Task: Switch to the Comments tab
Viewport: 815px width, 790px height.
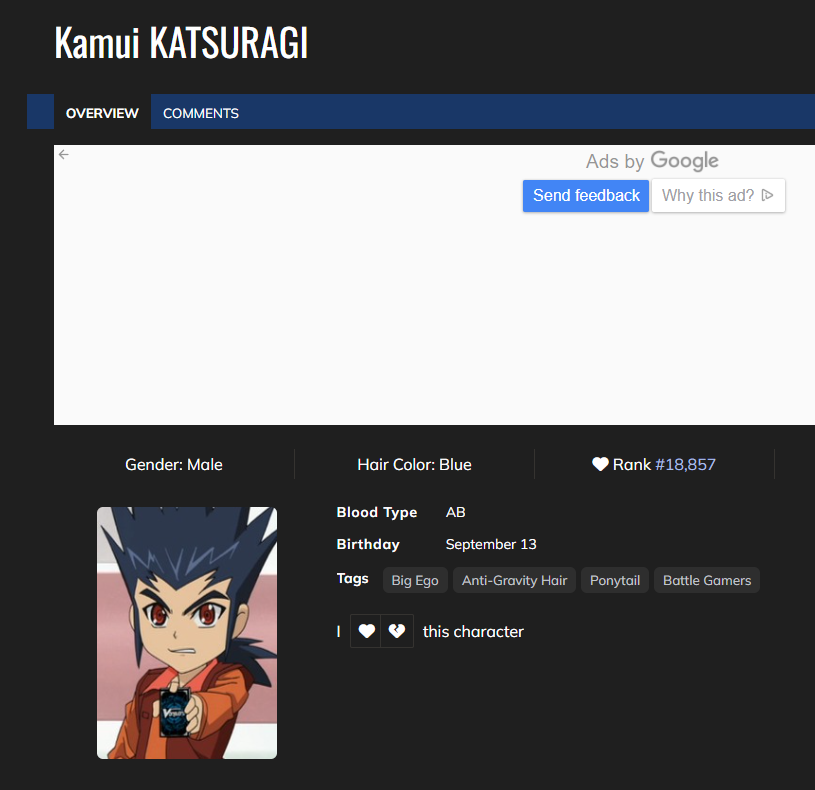Action: pos(201,113)
